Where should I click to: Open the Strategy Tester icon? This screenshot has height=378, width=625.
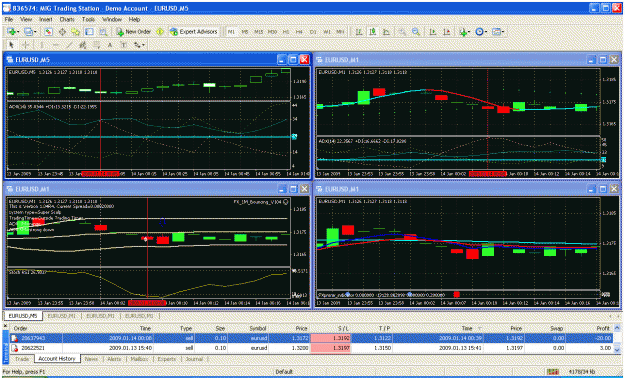coord(103,32)
